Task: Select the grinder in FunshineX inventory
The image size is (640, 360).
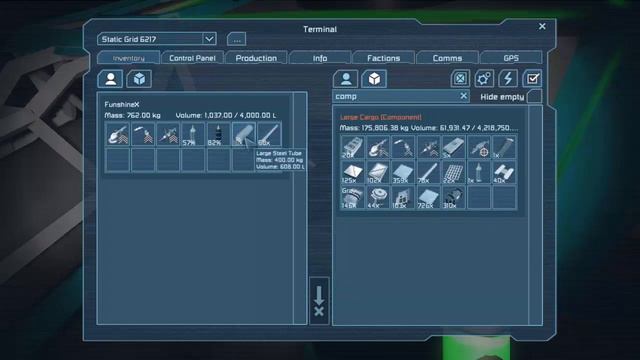Action: coord(118,134)
